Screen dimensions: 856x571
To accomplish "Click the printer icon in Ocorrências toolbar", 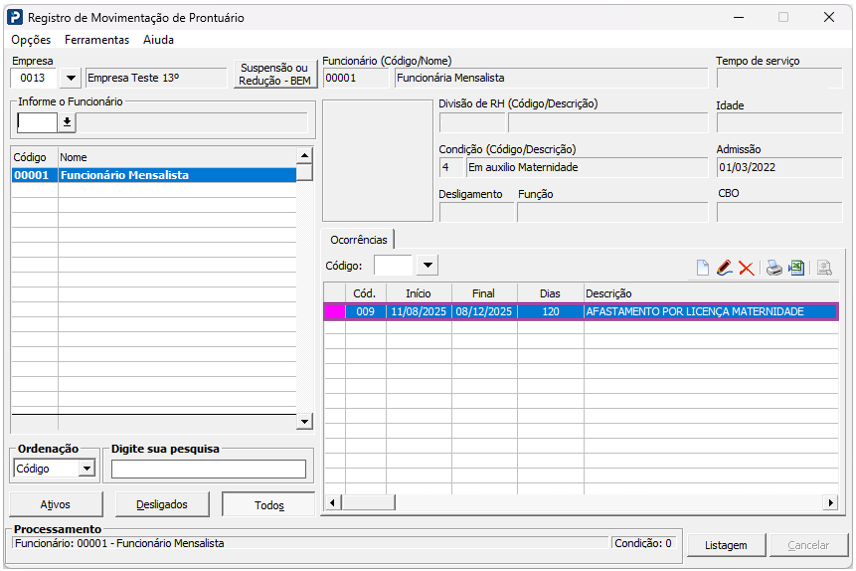I will pyautogui.click(x=774, y=267).
